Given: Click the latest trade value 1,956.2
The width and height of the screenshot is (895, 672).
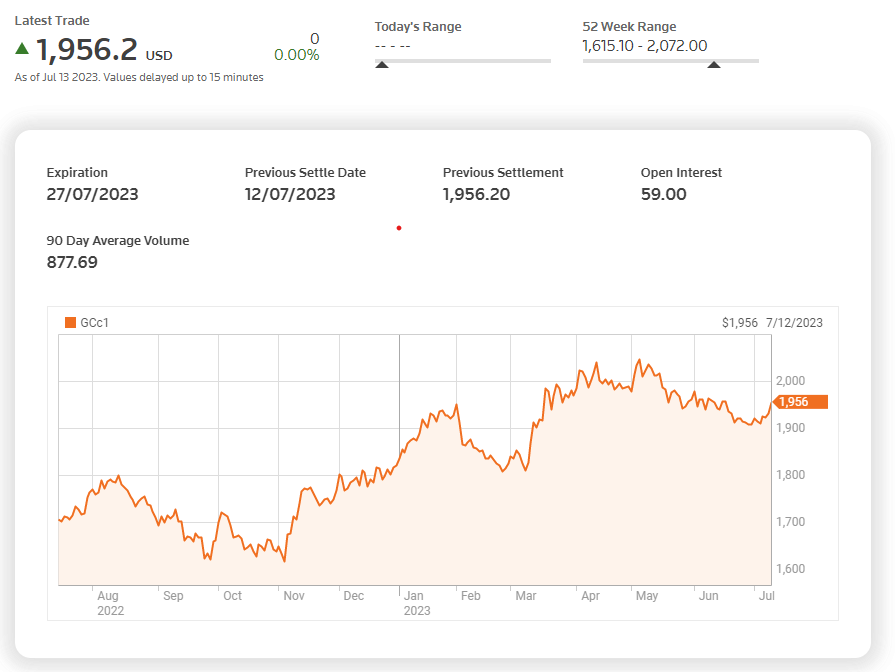Looking at the screenshot, I should [87, 50].
